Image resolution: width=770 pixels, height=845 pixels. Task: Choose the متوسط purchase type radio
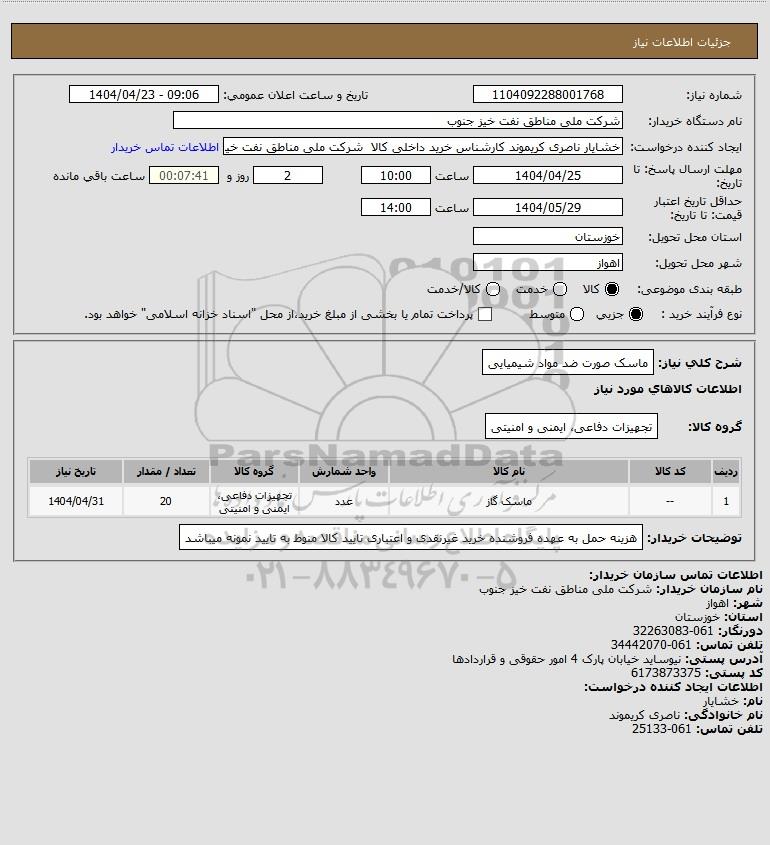tap(577, 314)
